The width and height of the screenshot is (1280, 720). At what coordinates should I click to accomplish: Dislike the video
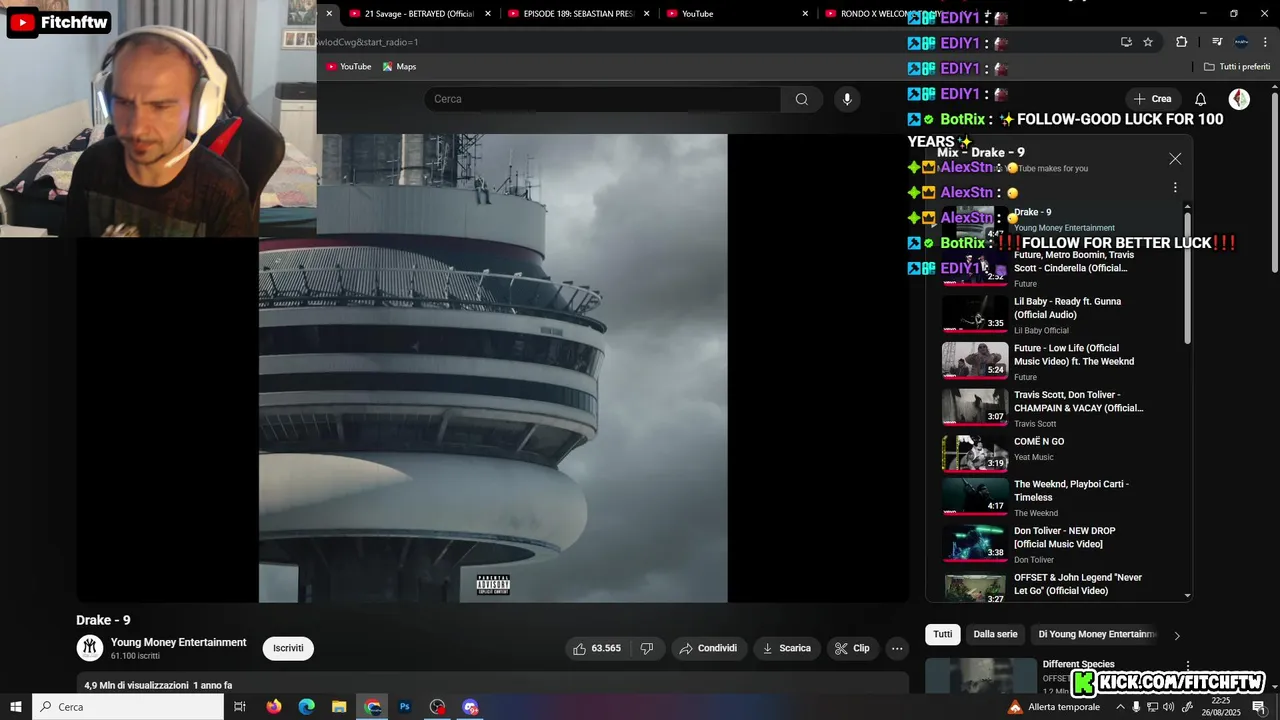647,648
